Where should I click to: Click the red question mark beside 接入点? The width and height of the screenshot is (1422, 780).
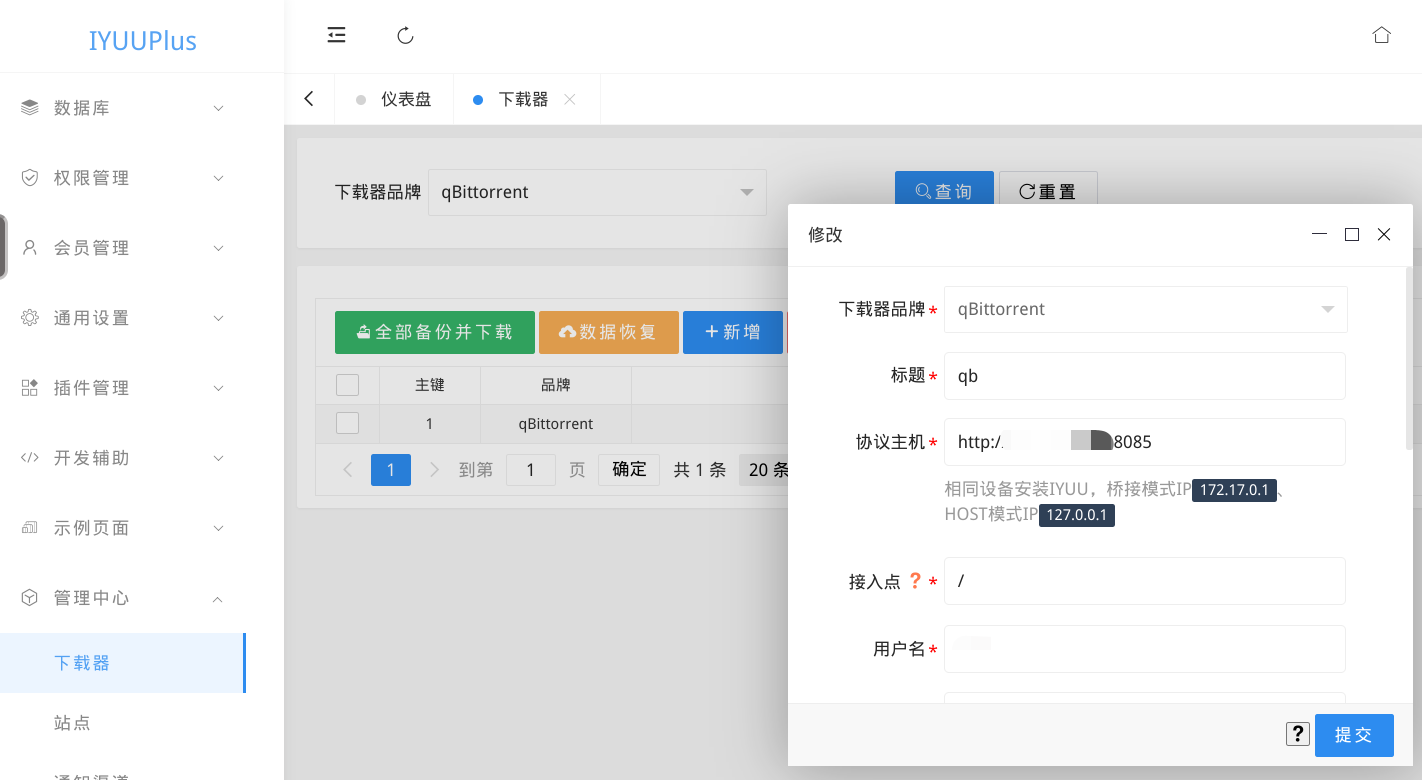click(915, 580)
